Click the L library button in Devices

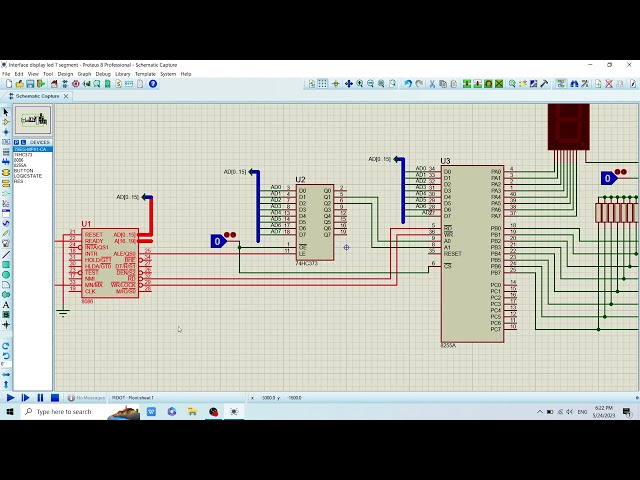[x=23, y=142]
